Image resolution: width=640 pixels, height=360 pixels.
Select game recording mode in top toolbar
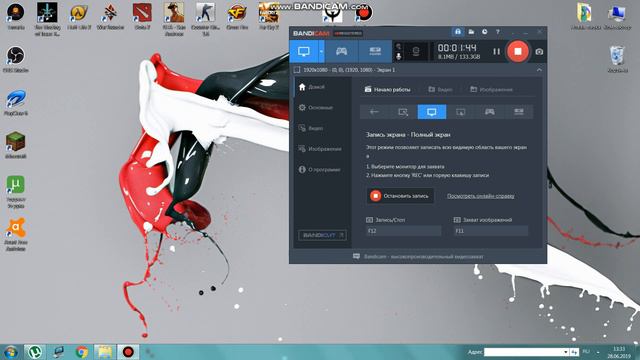pos(341,51)
